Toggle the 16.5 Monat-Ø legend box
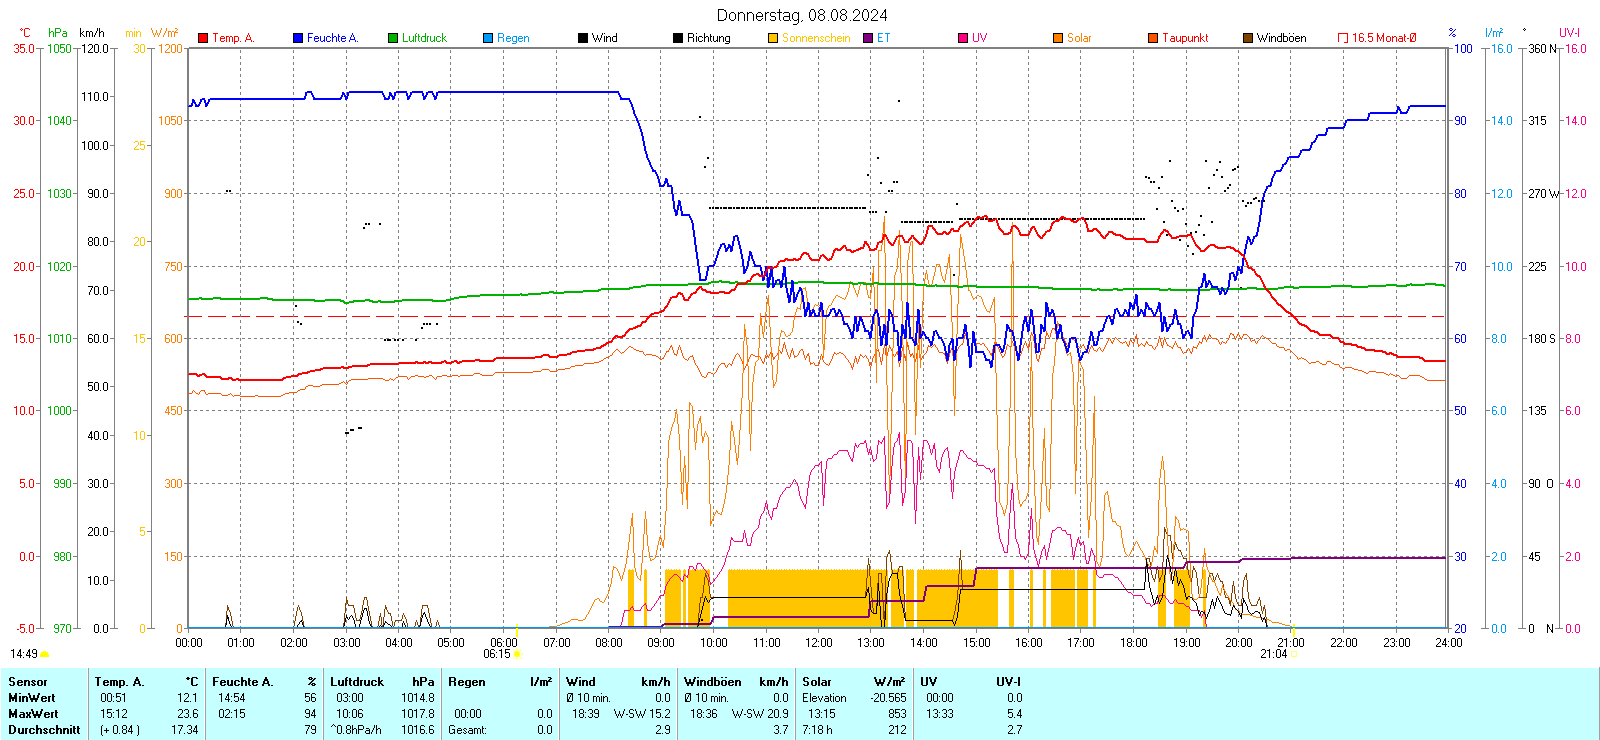The image size is (1600, 740). 1343,38
